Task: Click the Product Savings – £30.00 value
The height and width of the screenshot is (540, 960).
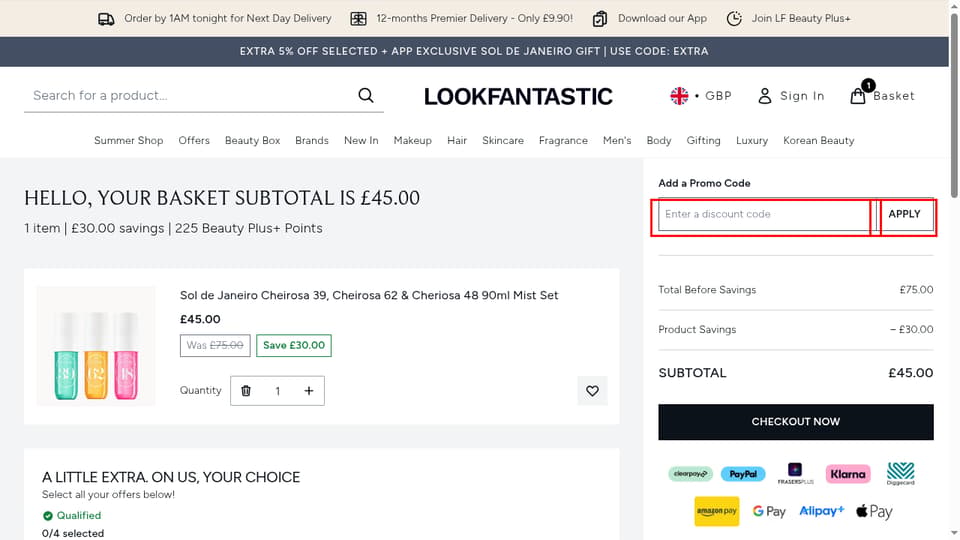Action: (912, 329)
